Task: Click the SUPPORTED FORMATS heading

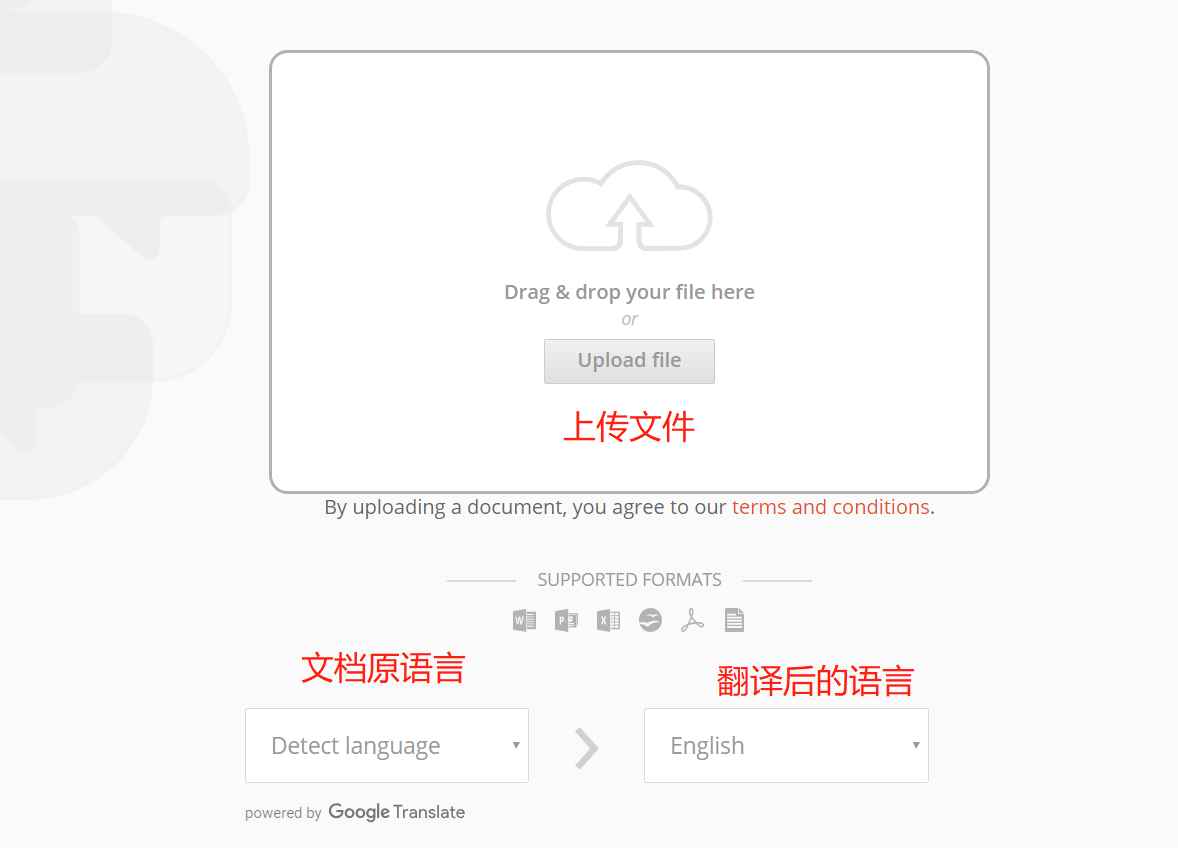Action: coord(629,579)
